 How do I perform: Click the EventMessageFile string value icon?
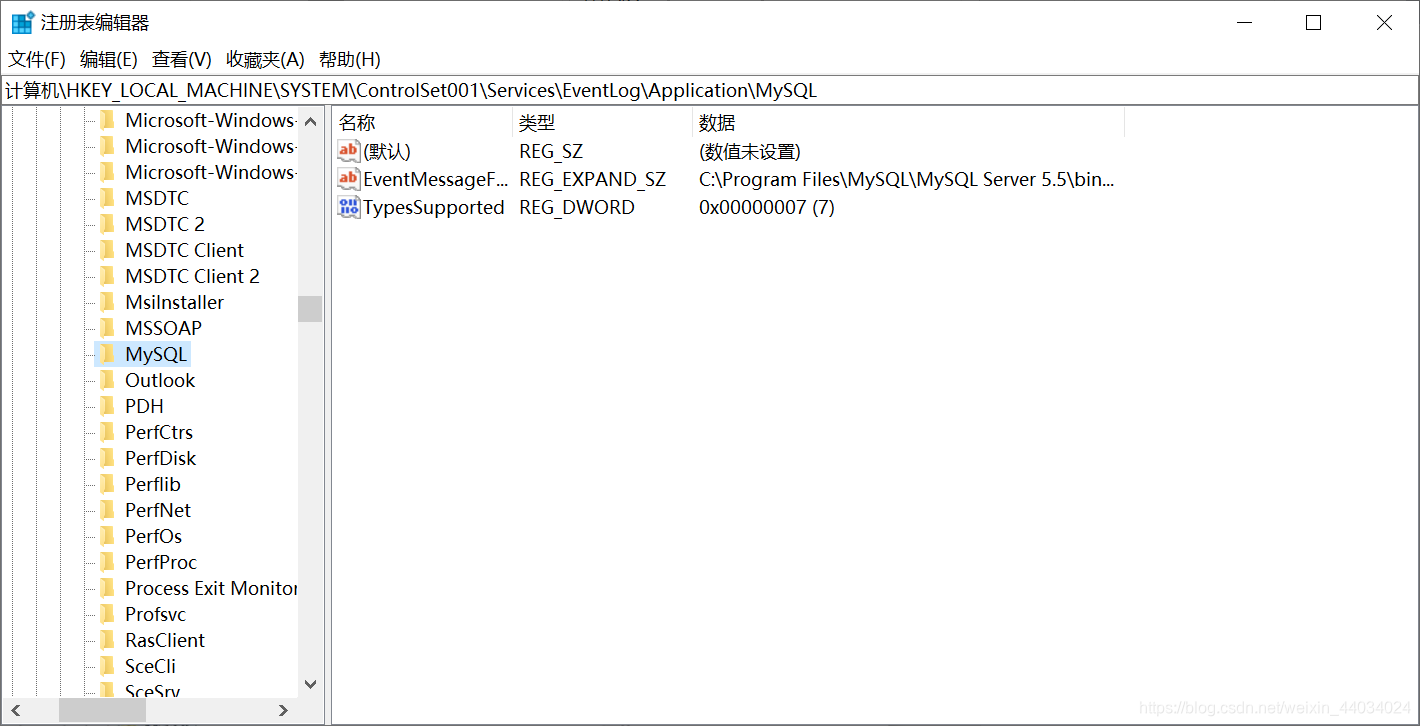click(x=349, y=179)
